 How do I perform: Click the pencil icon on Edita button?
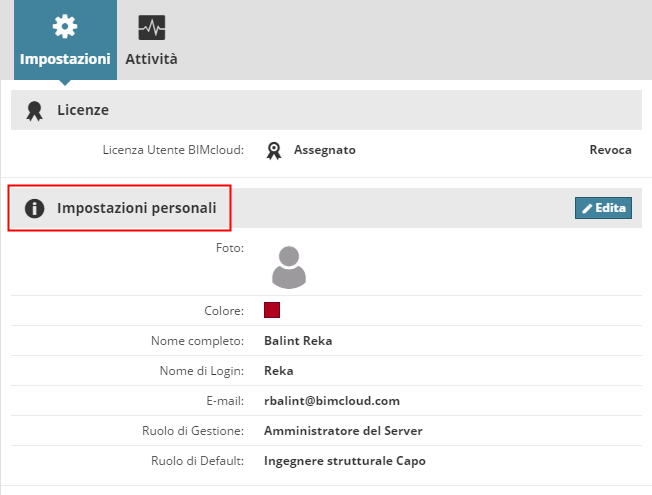point(587,208)
